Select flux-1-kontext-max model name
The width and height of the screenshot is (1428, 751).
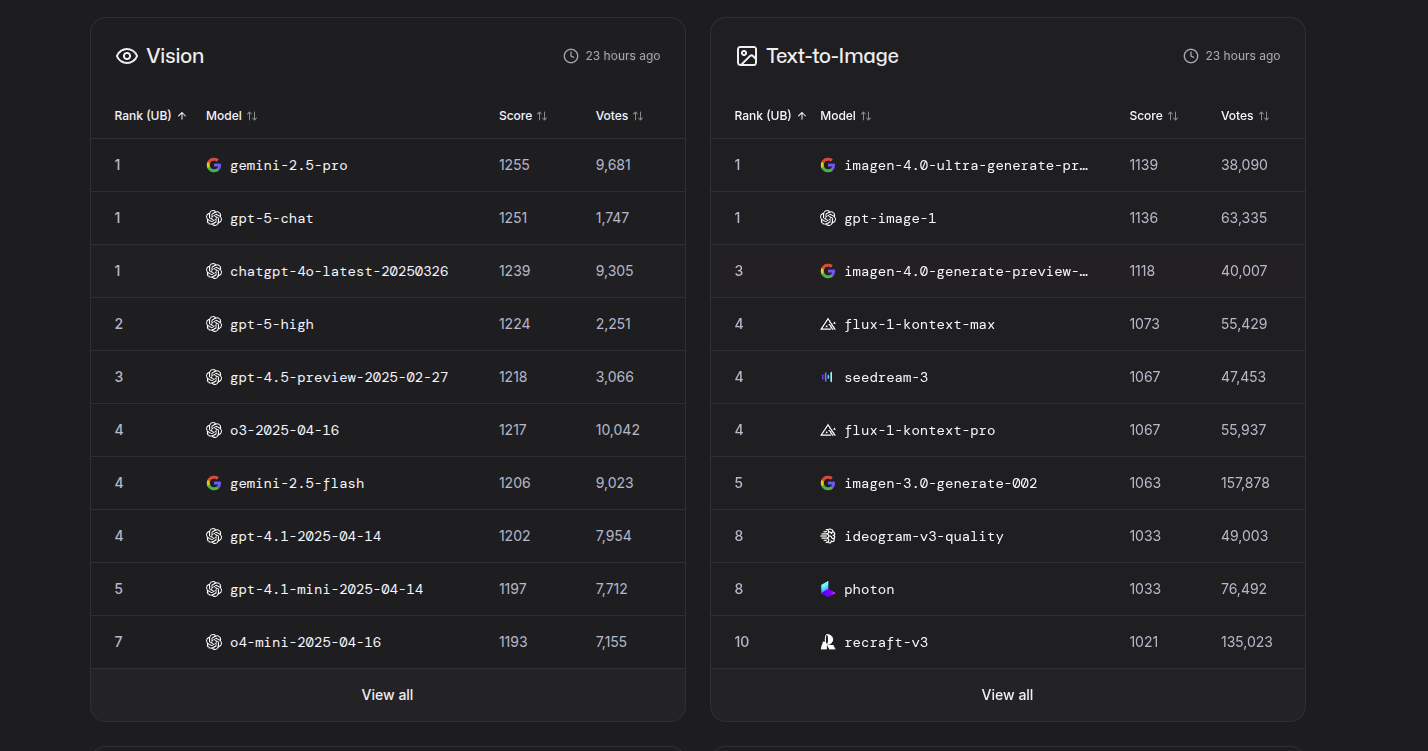point(920,324)
